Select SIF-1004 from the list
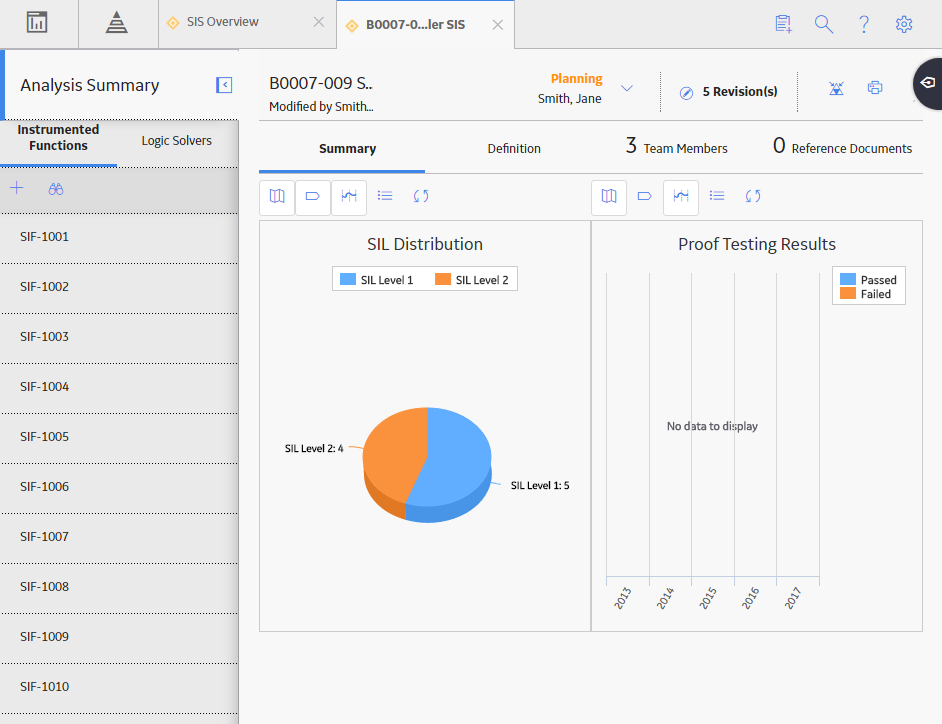This screenshot has width=942, height=724. [119, 386]
